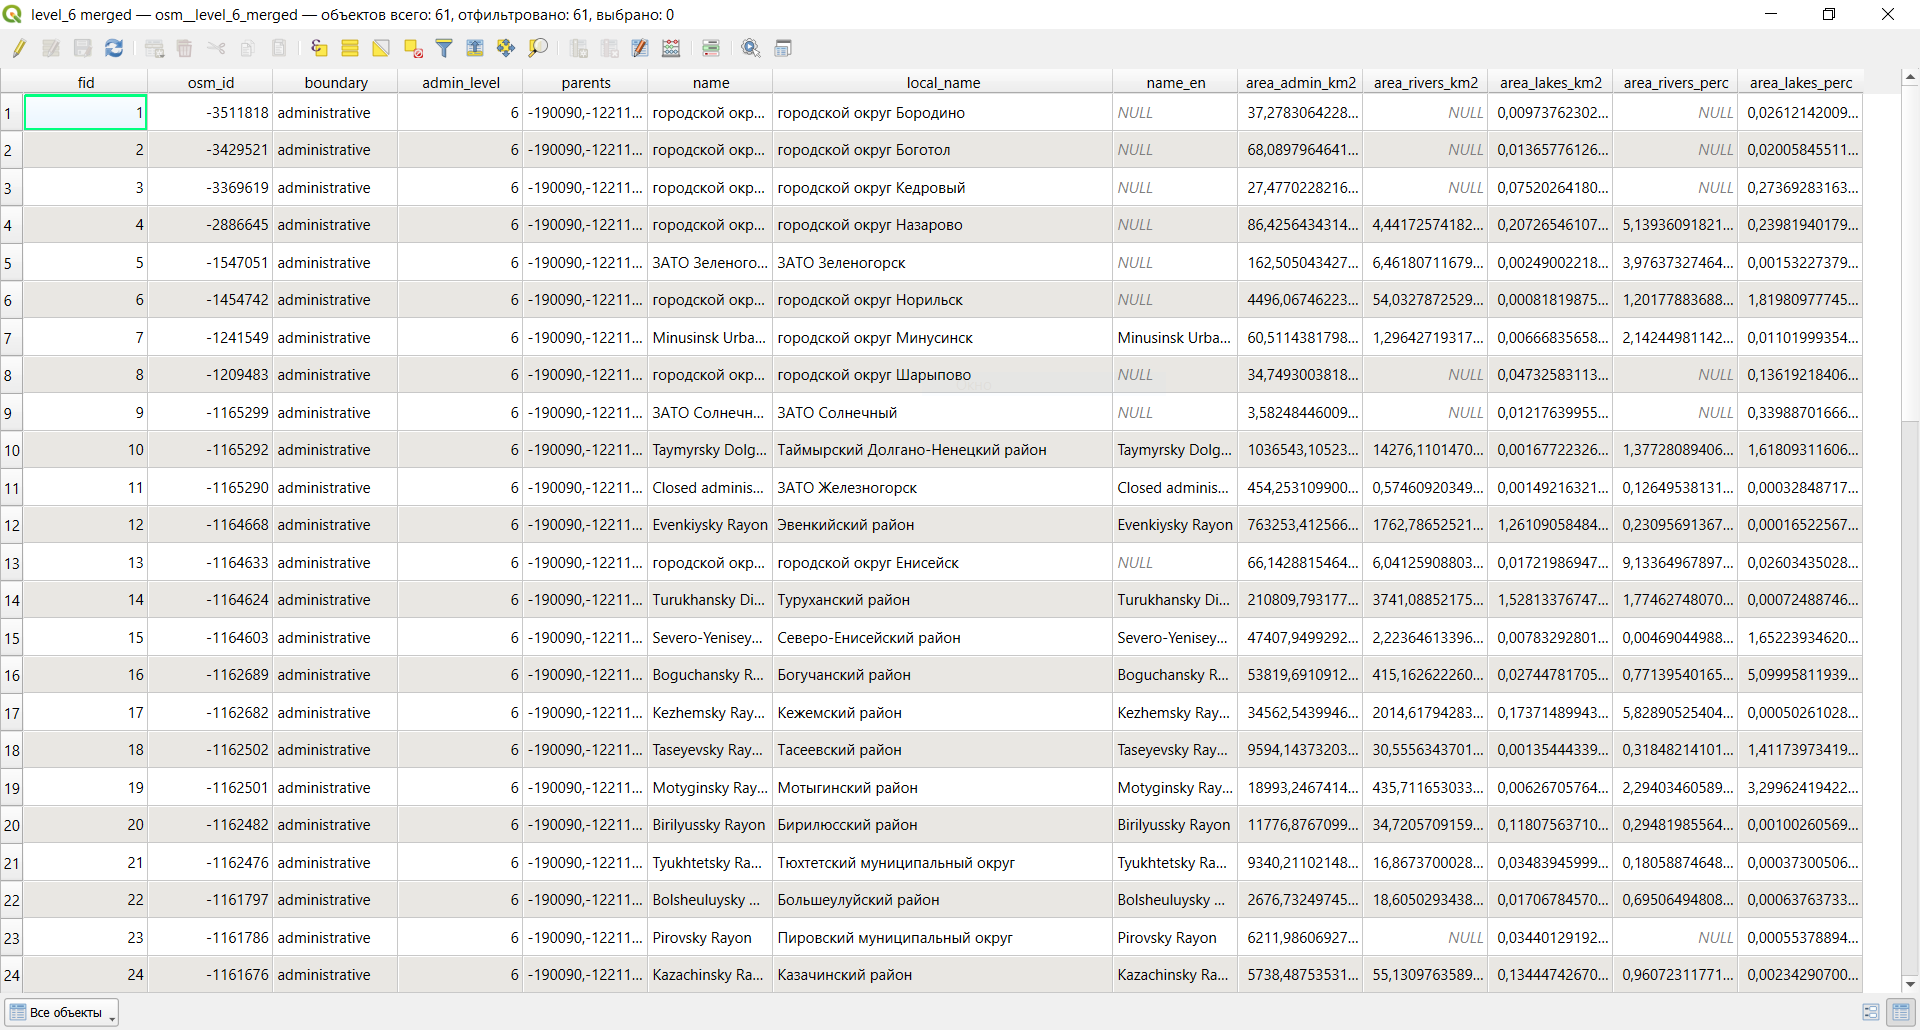Image resolution: width=1920 pixels, height=1030 pixels.
Task: Select row header number 12
Action: [x=11, y=525]
